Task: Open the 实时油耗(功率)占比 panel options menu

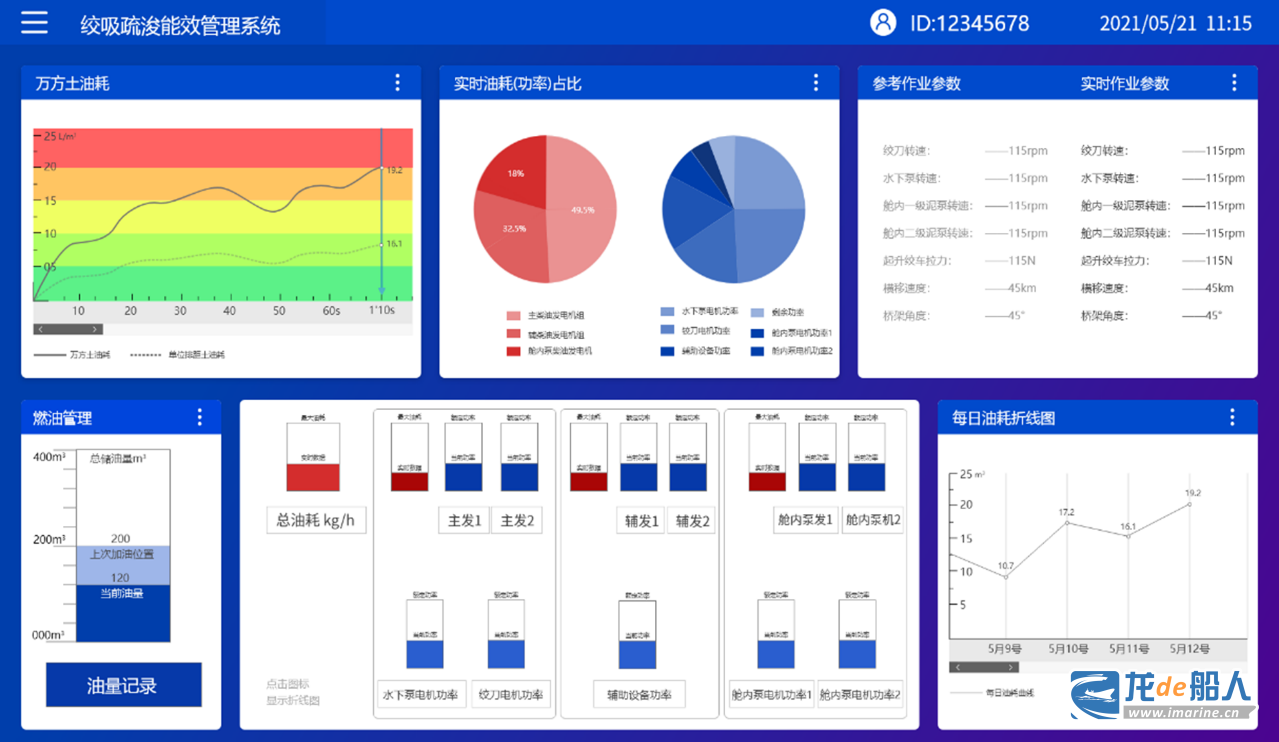Action: coord(816,83)
